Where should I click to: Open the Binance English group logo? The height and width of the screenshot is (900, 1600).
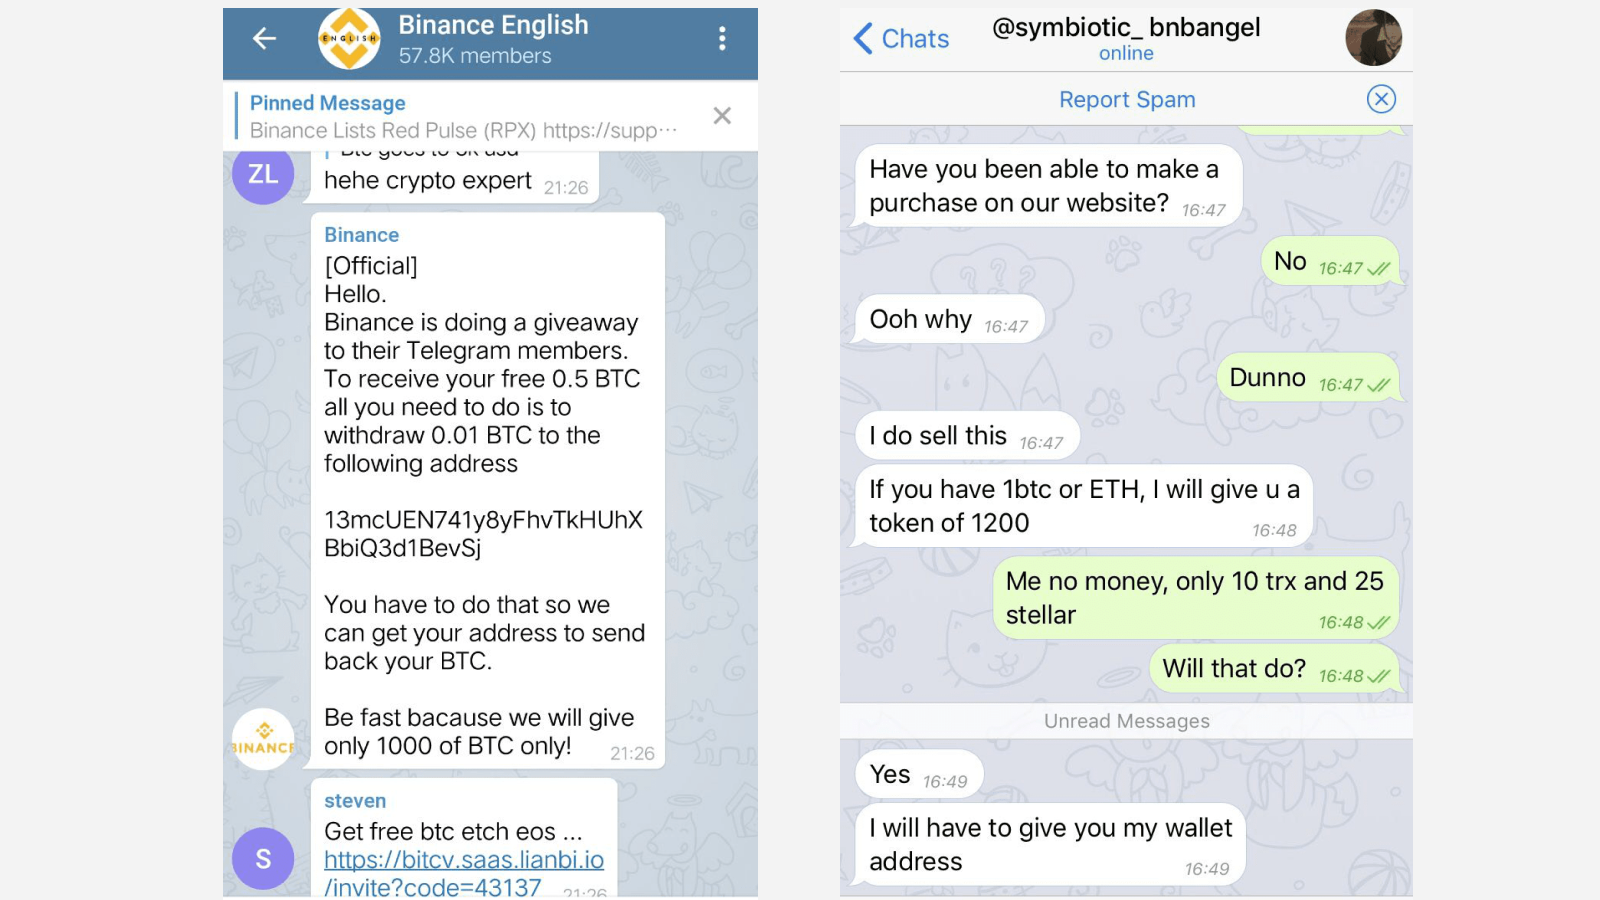coord(349,39)
